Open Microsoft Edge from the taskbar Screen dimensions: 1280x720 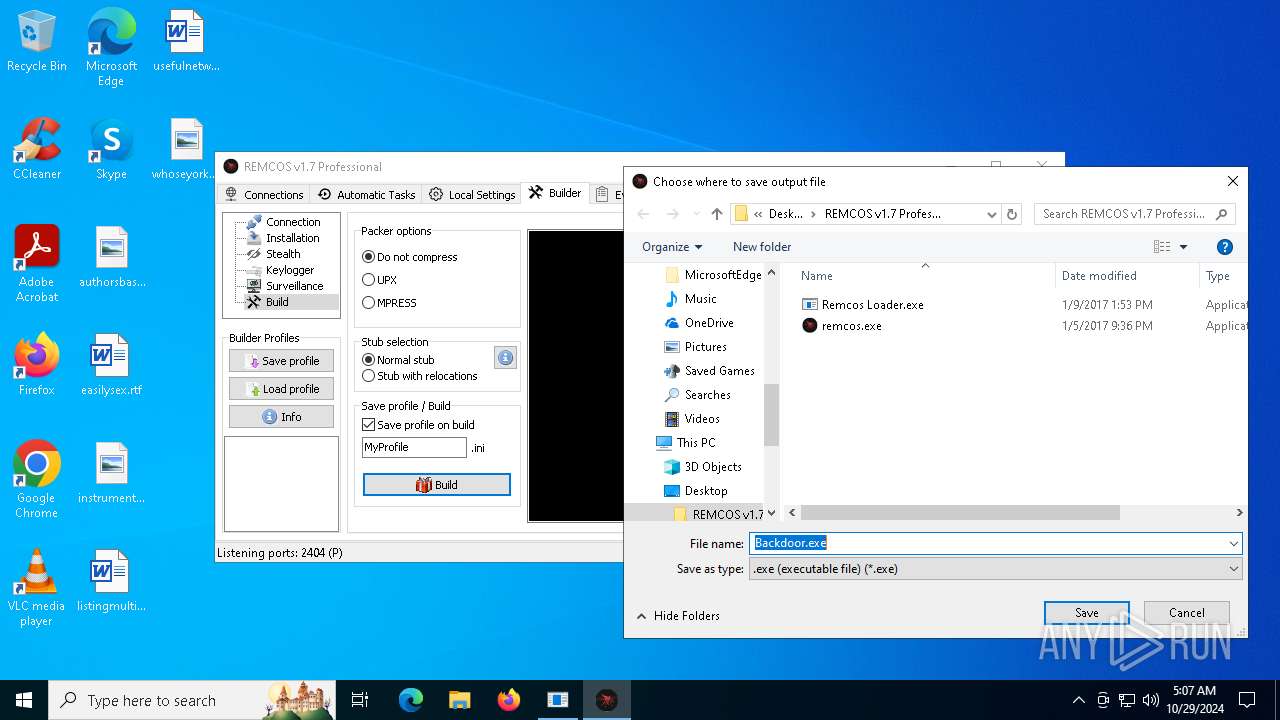[411, 700]
